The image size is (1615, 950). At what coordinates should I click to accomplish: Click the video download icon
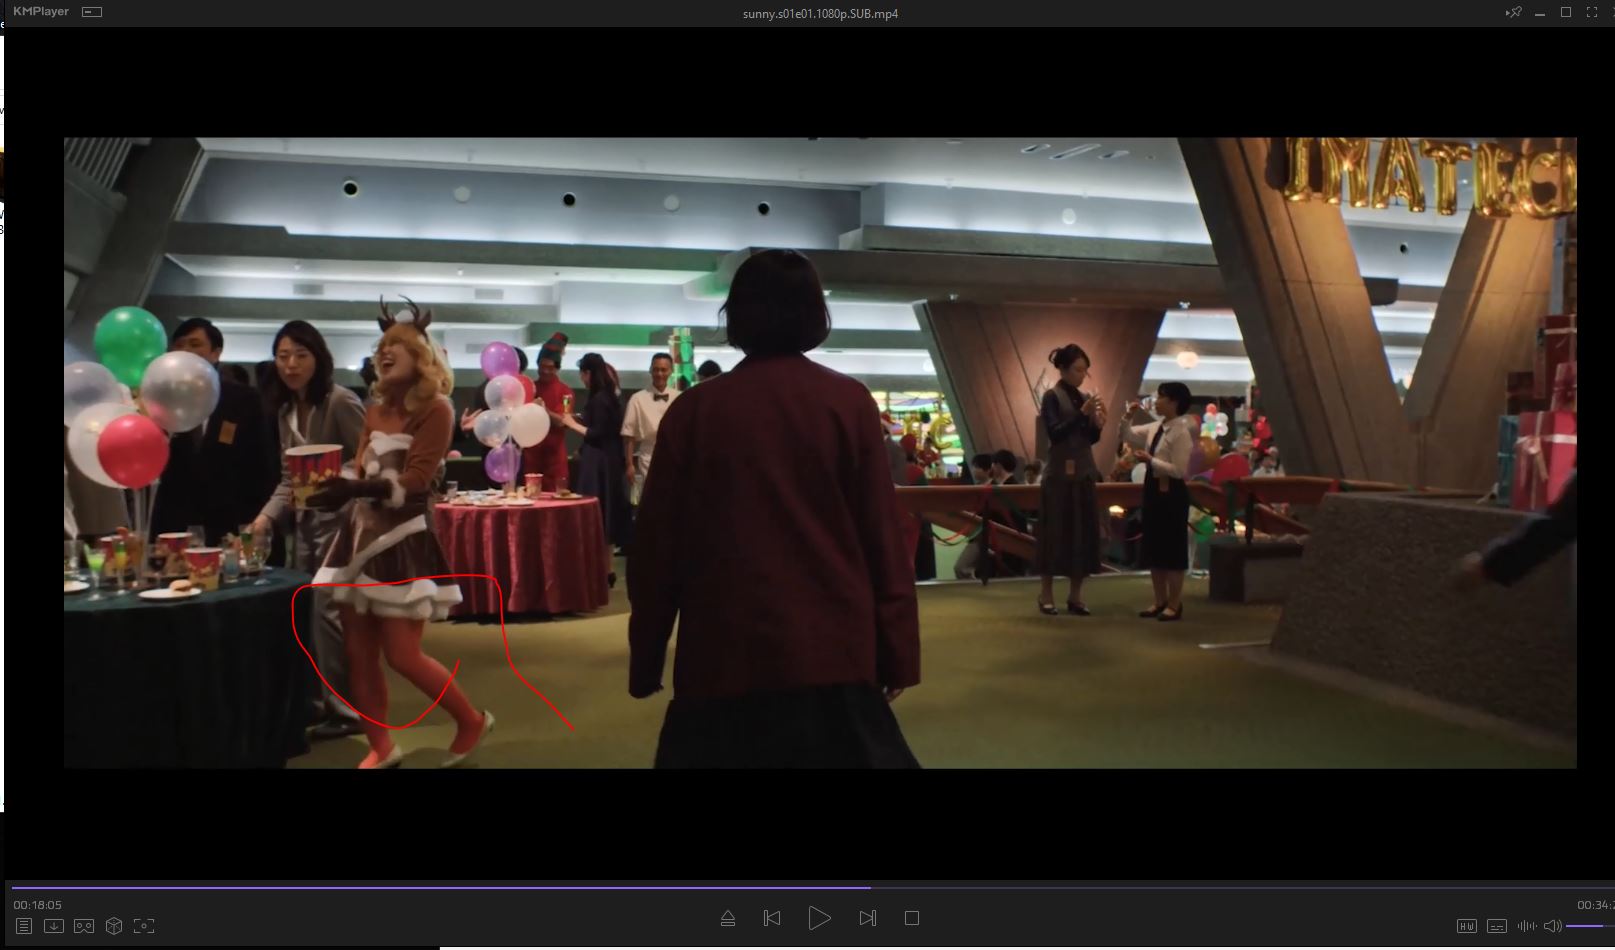pos(54,926)
